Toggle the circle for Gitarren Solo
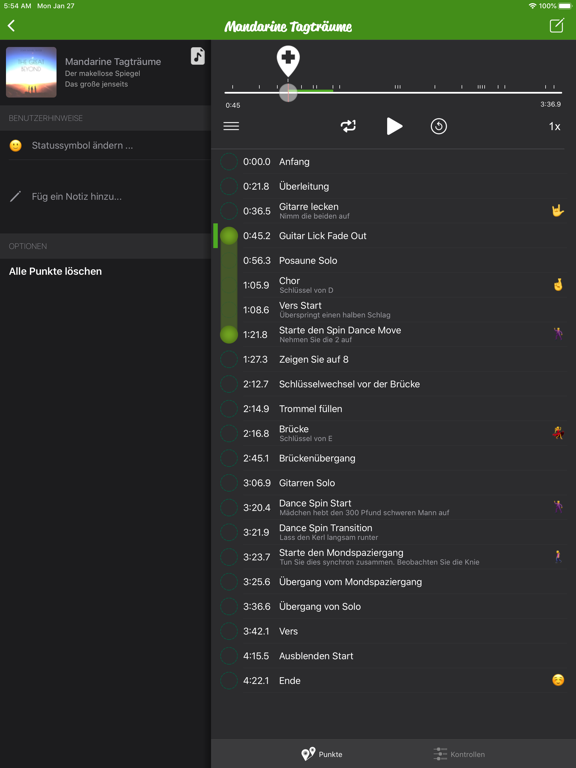Image resolution: width=576 pixels, height=768 pixels. tap(229, 483)
